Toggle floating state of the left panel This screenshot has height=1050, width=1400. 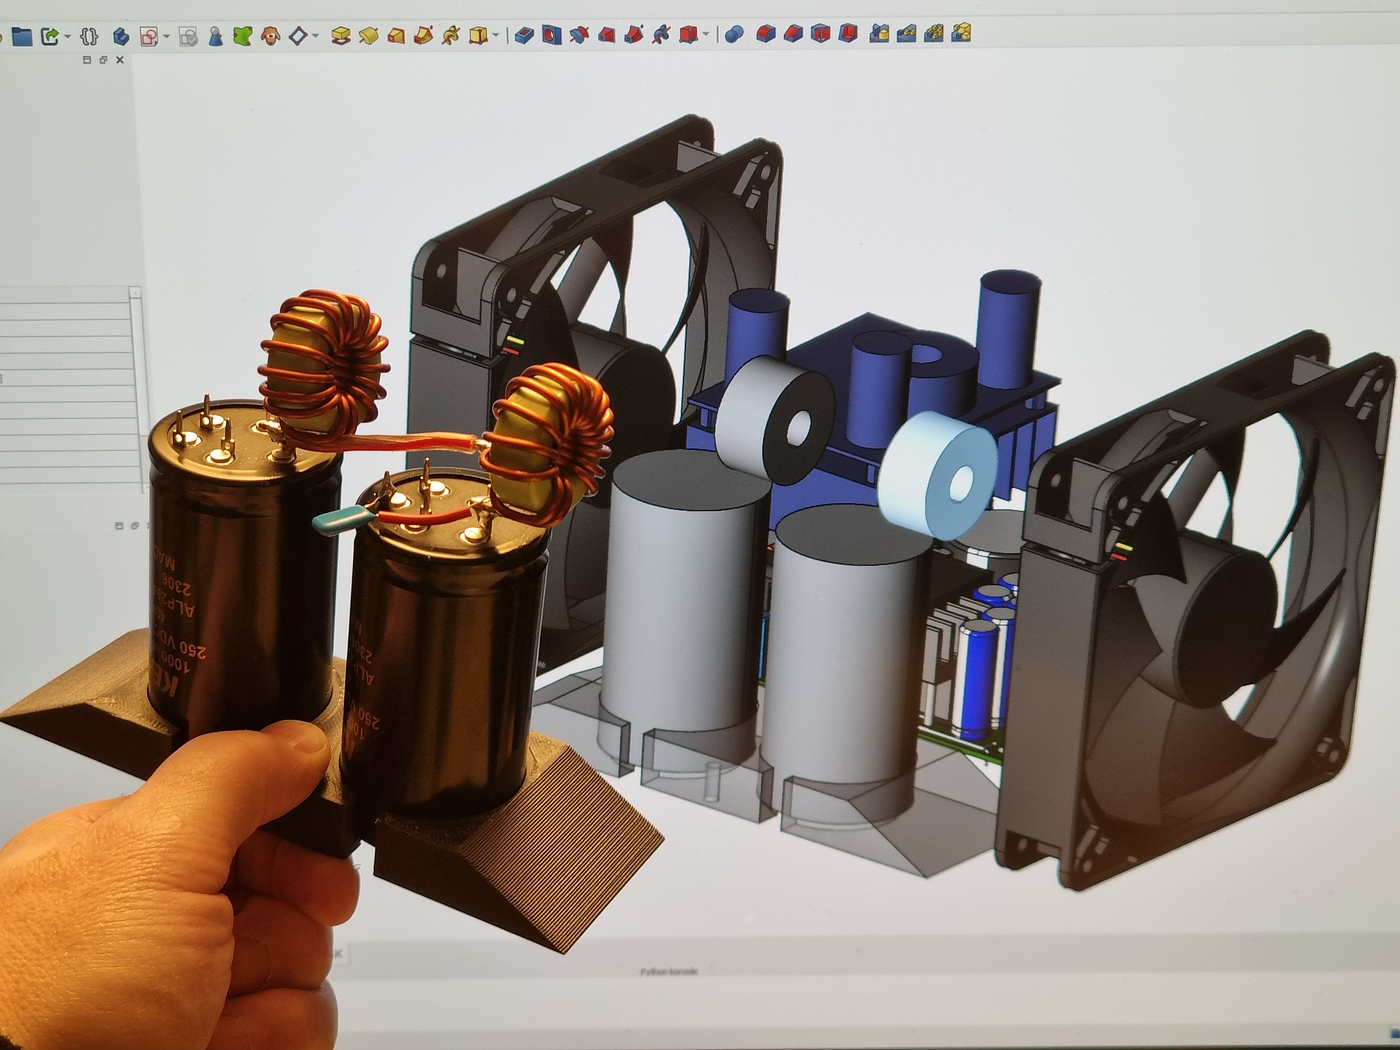(103, 60)
